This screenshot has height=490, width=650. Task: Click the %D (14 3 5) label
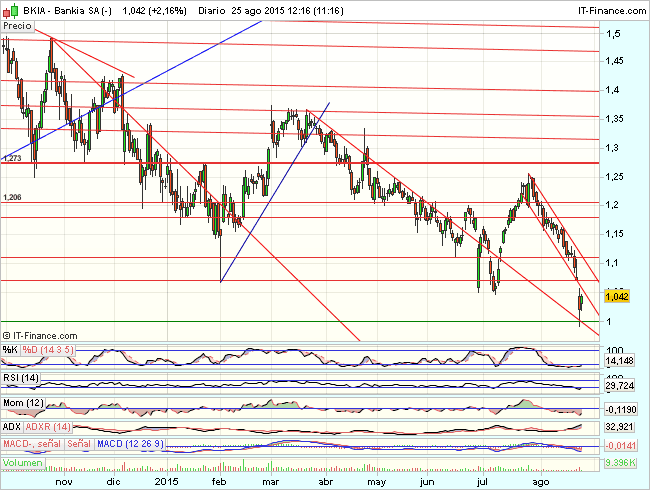48,350
